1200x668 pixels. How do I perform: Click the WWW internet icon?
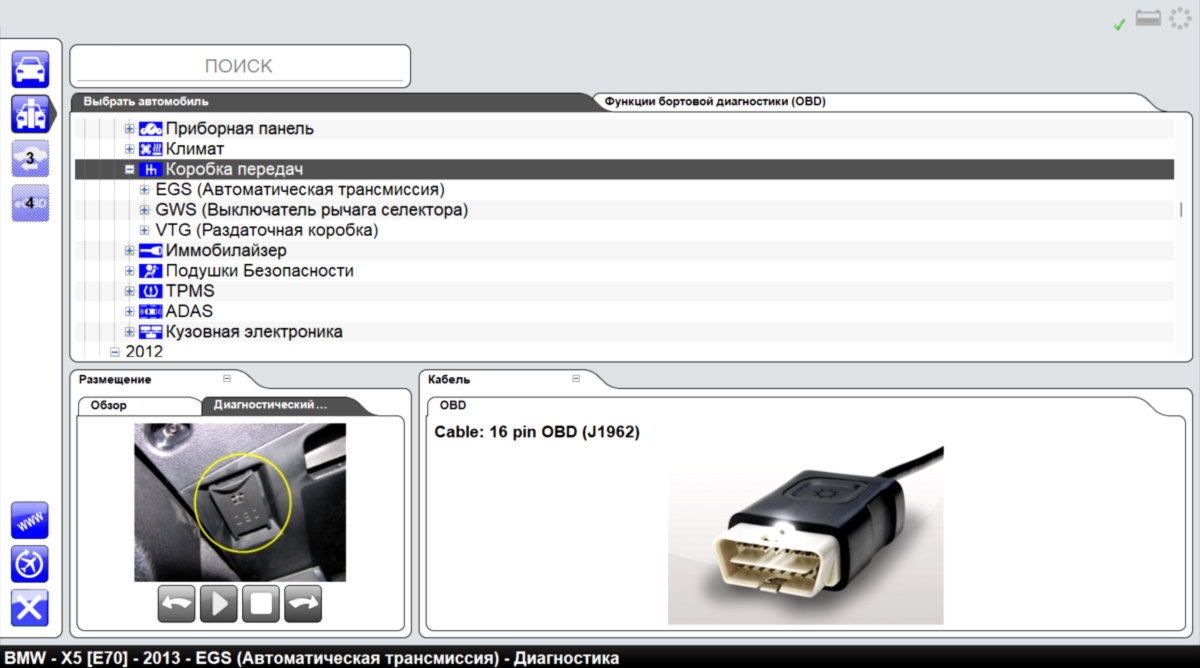click(x=30, y=521)
